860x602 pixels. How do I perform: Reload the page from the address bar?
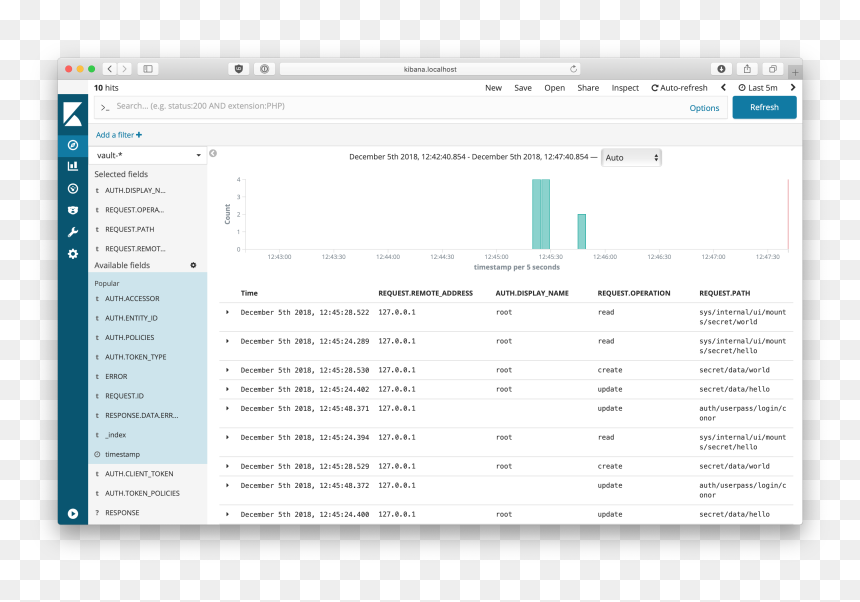(573, 69)
